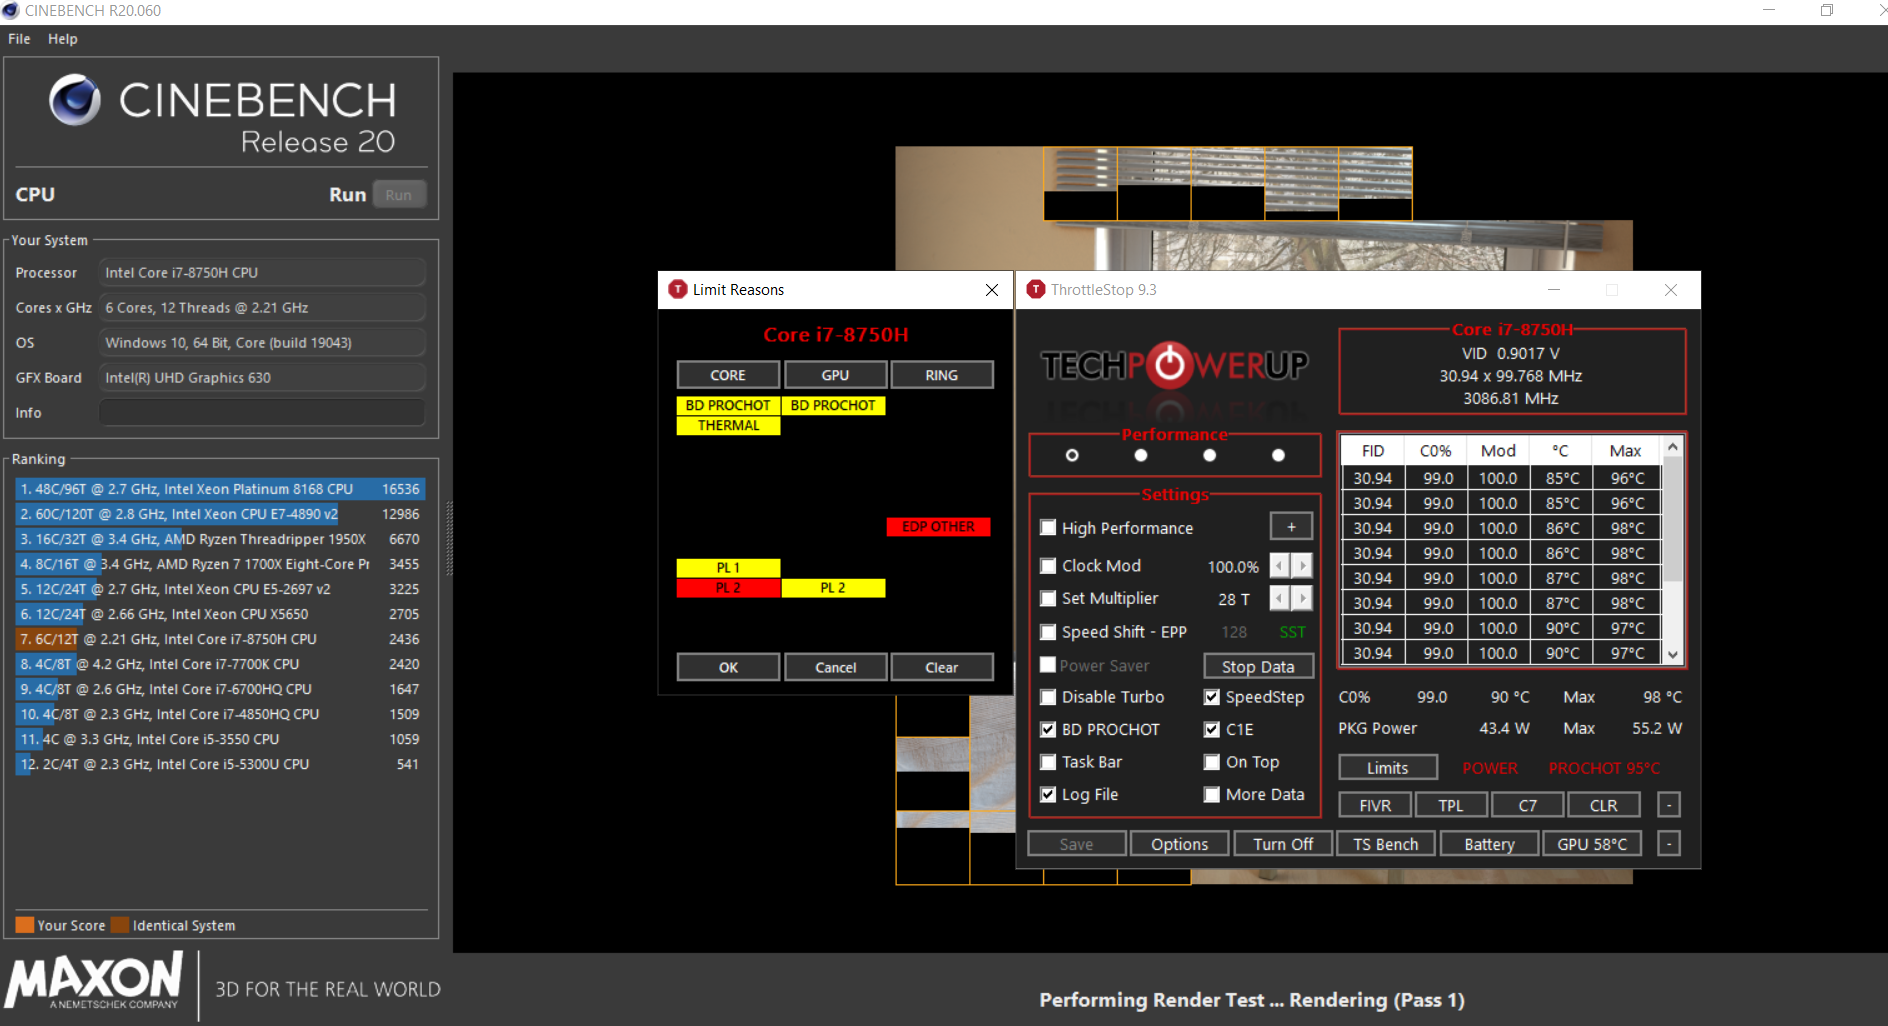
Task: Click the Limit Reasons window icon
Action: [x=678, y=289]
